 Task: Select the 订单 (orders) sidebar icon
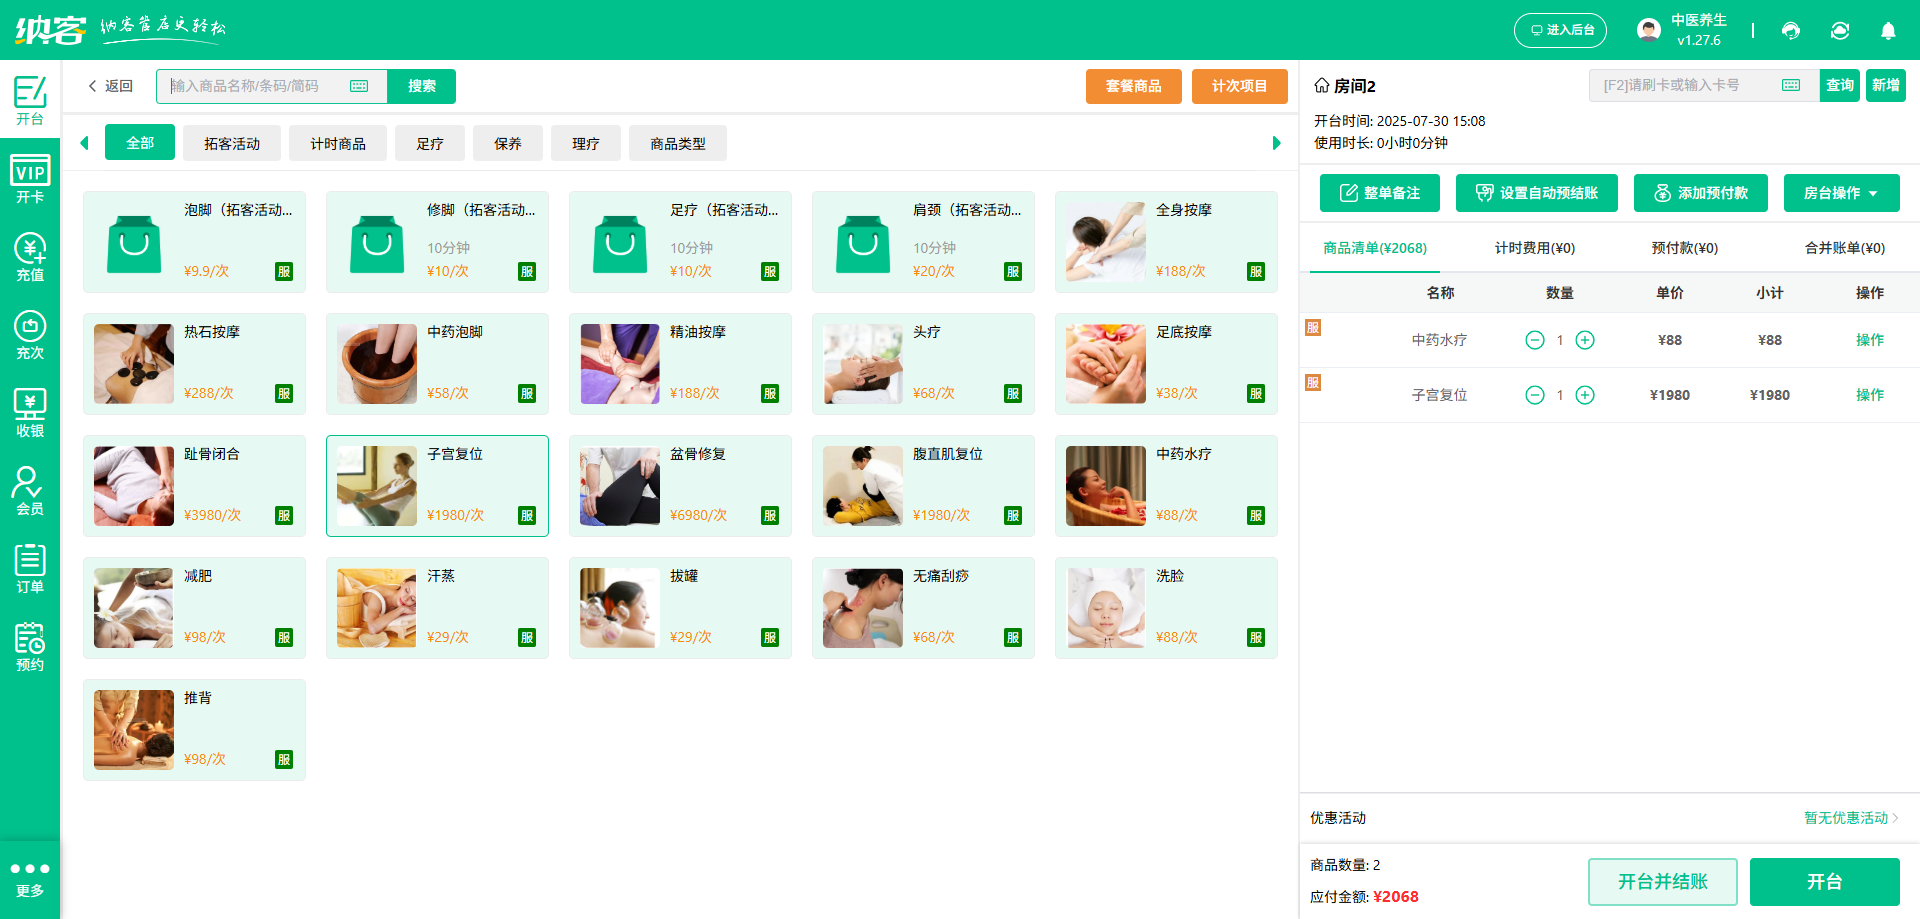coord(30,568)
